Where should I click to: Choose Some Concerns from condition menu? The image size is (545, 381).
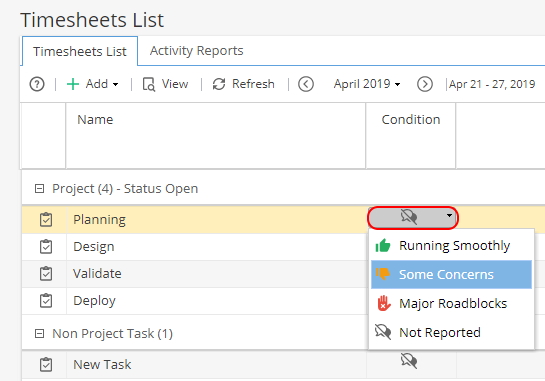451,275
